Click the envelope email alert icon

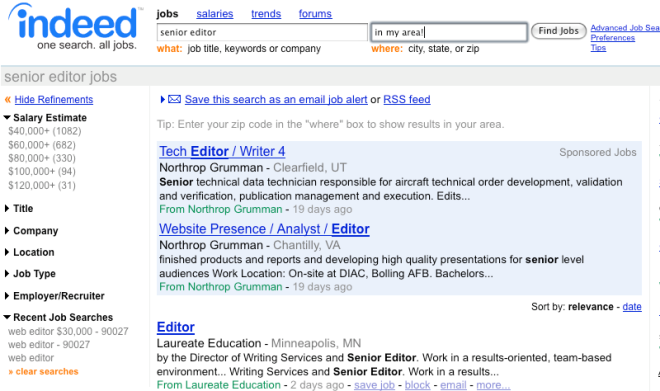coord(174,99)
